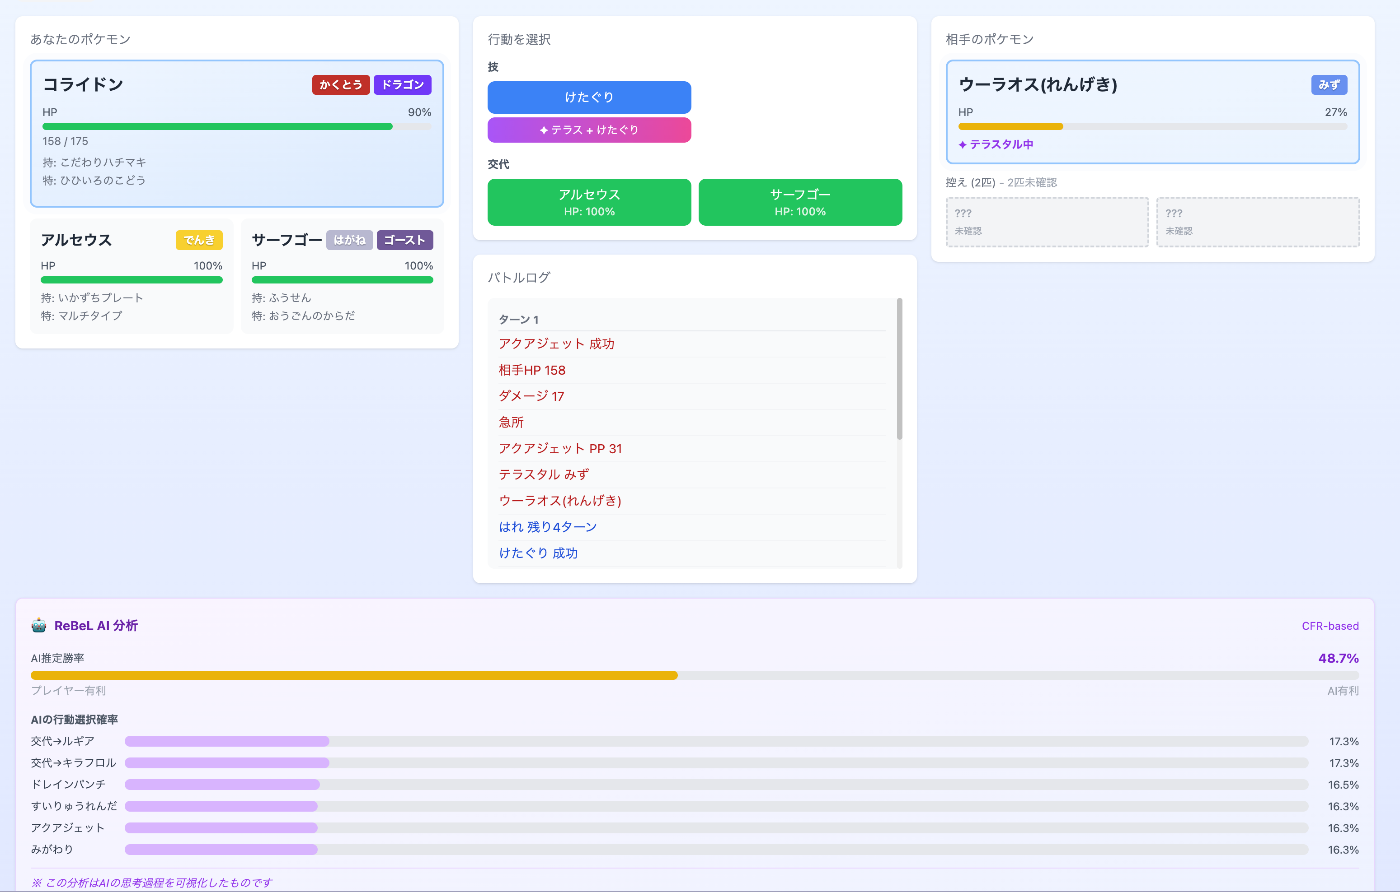Click the AI推定勝率 win rate bar

(695, 675)
